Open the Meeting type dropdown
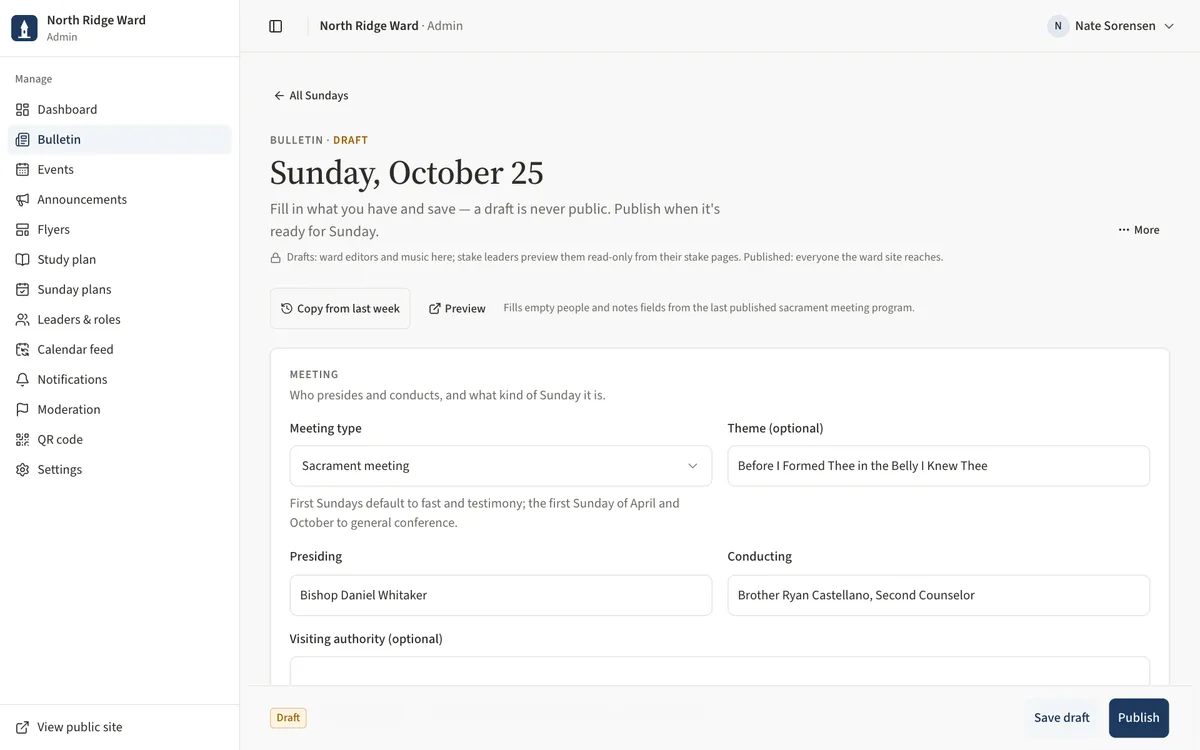 coord(501,466)
